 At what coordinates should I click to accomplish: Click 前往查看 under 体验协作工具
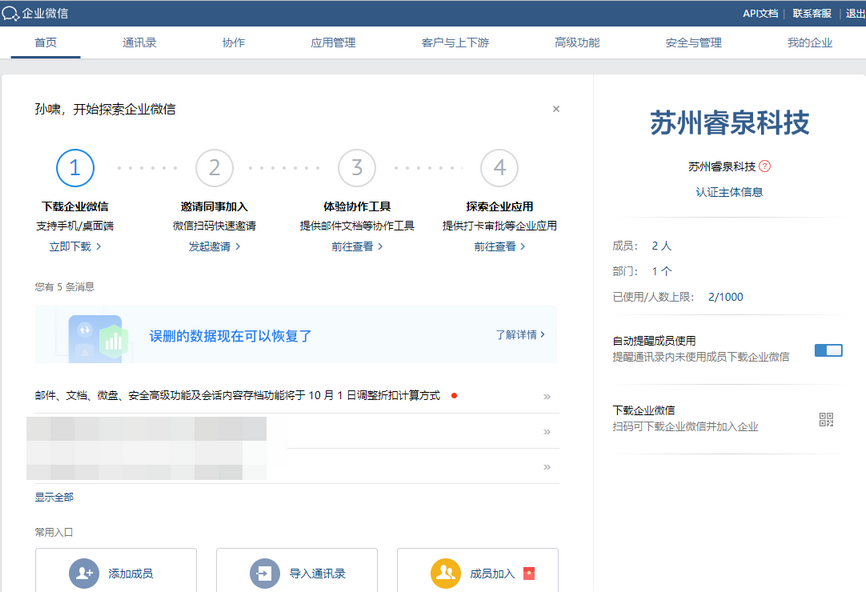tap(357, 246)
